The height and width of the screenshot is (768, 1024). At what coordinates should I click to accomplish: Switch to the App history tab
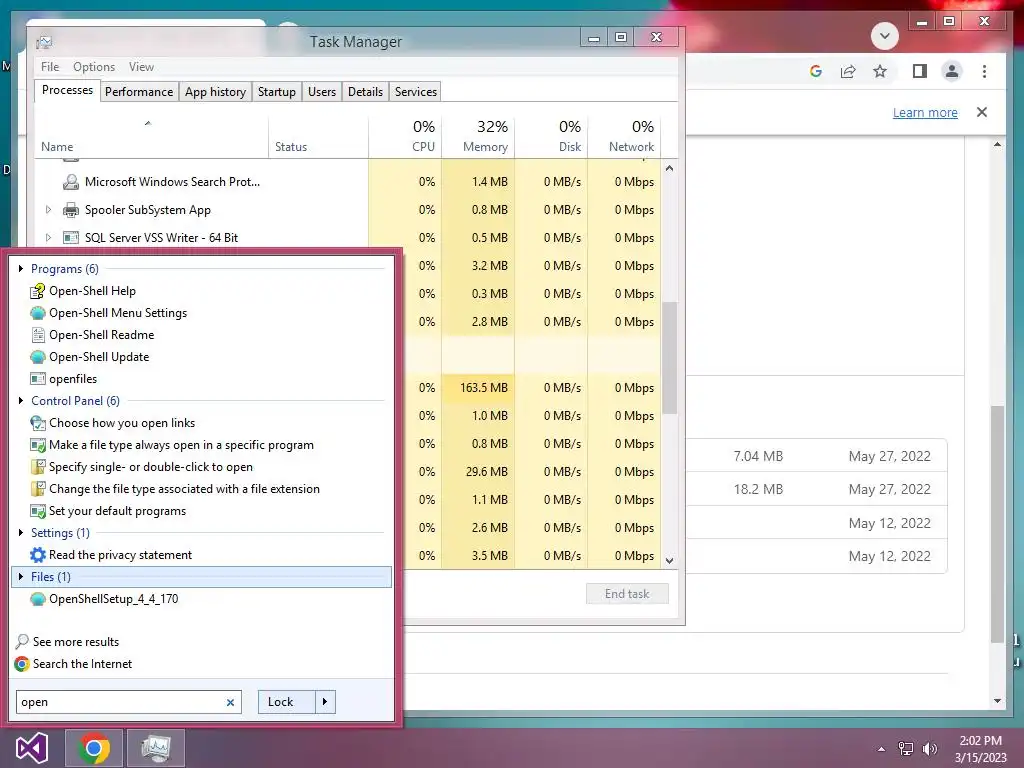[216, 92]
